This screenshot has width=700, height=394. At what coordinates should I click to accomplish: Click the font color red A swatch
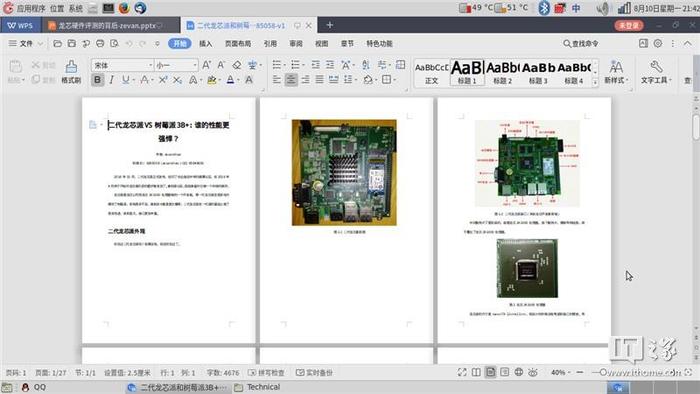tap(230, 80)
